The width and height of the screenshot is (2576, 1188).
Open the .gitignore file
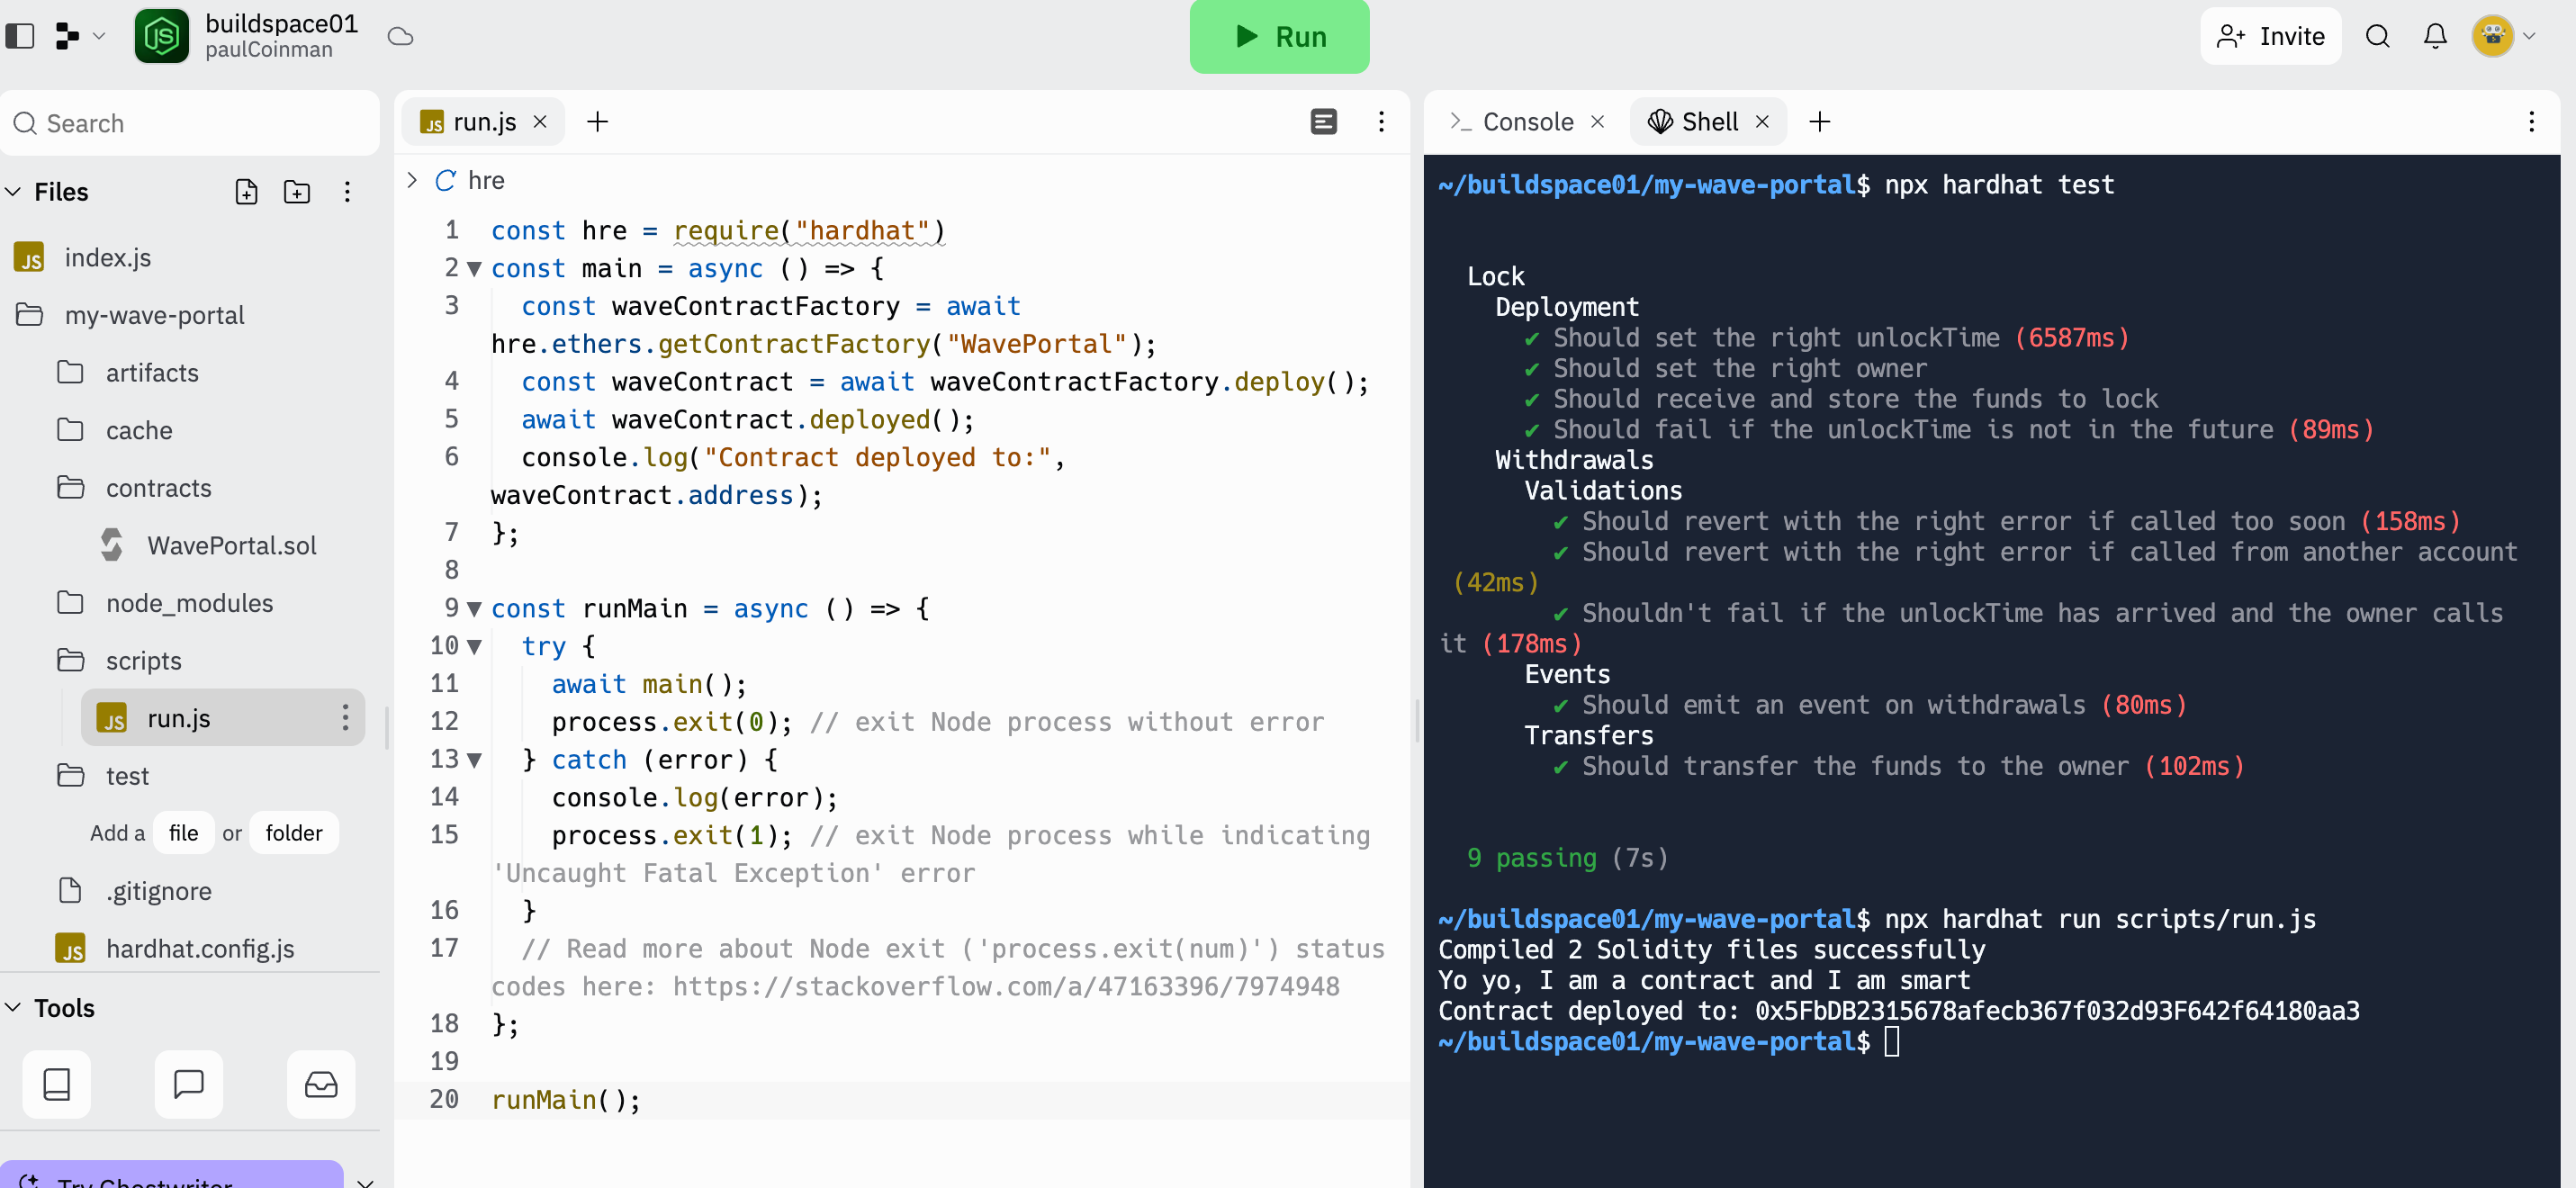158,891
